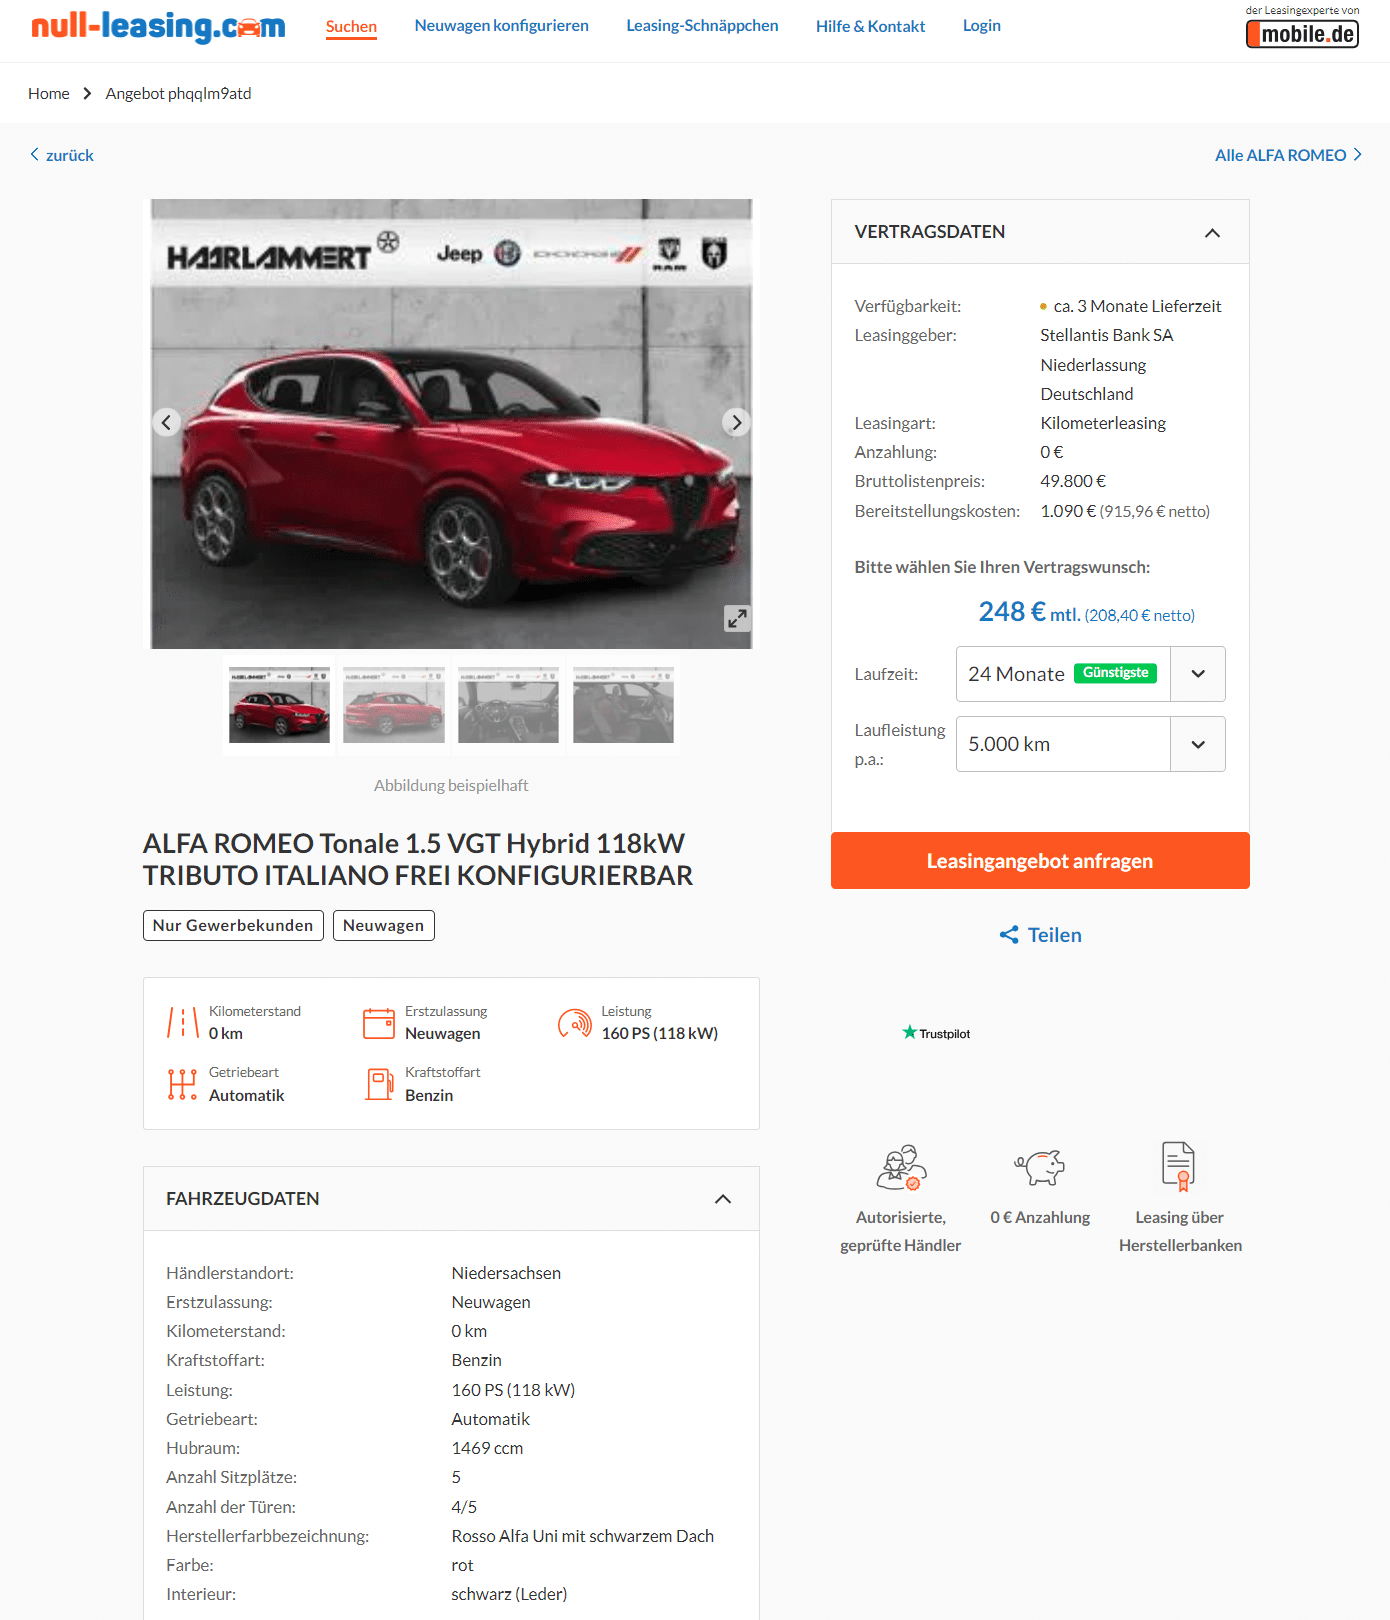Open the Laufleistung 5.000 km dropdown
The height and width of the screenshot is (1620, 1390).
coord(1090,744)
